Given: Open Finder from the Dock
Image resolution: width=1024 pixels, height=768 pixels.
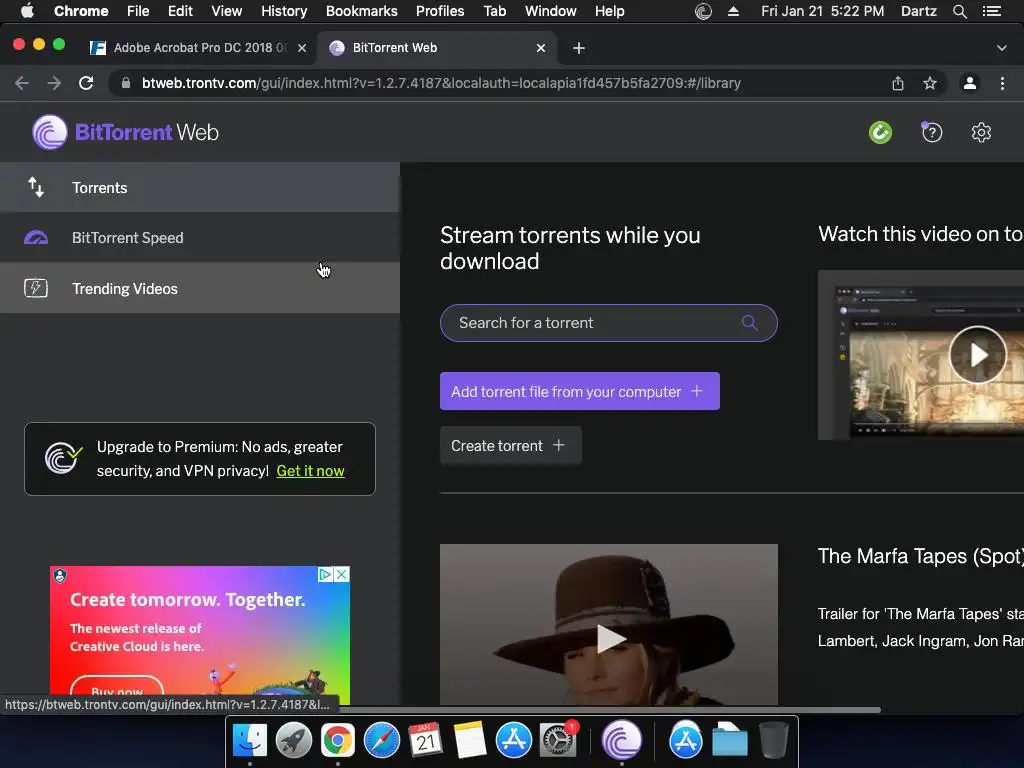Looking at the screenshot, I should click(x=249, y=741).
